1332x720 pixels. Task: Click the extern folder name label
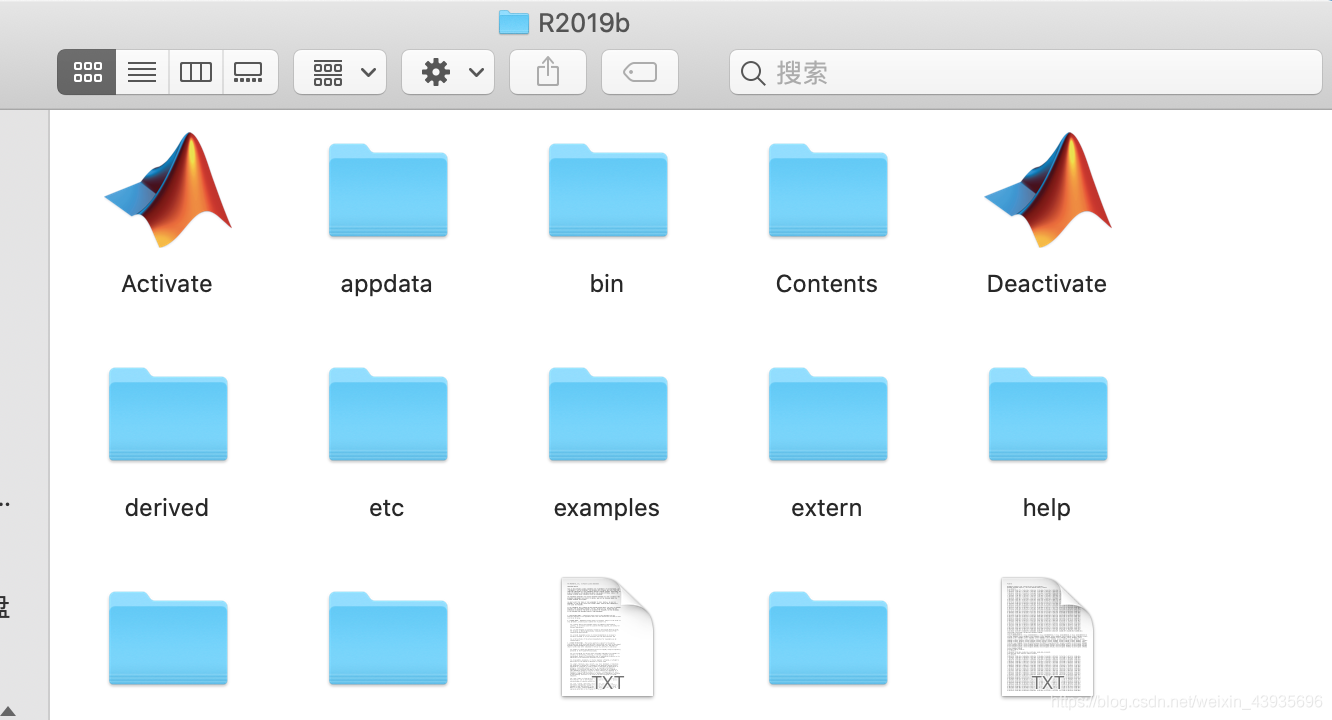tap(827, 508)
